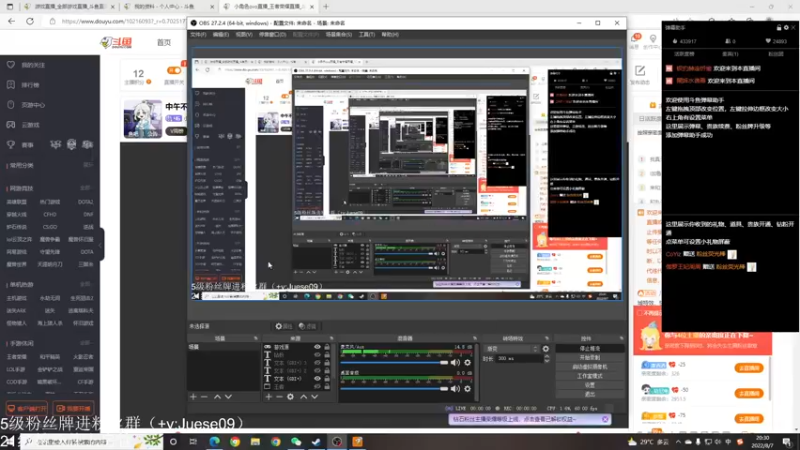Viewport: 800px width, 450px height.
Task: Select the first tab in danmaku helper
Action: point(684,54)
